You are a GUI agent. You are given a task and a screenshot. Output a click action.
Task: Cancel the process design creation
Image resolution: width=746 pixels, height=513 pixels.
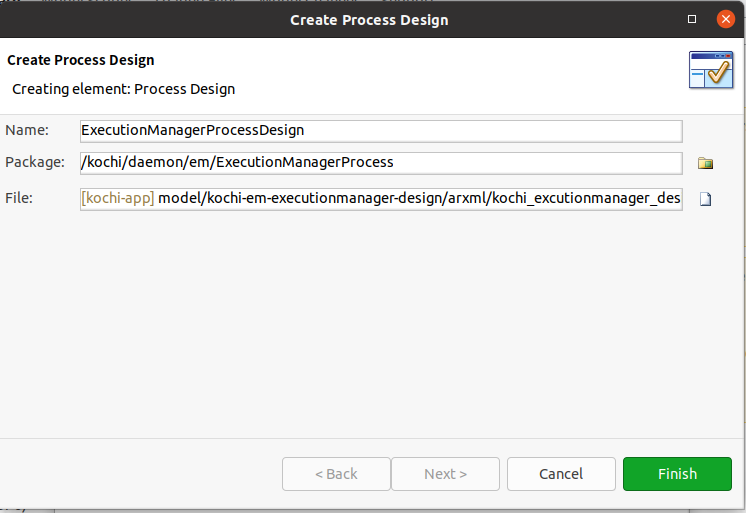(561, 474)
